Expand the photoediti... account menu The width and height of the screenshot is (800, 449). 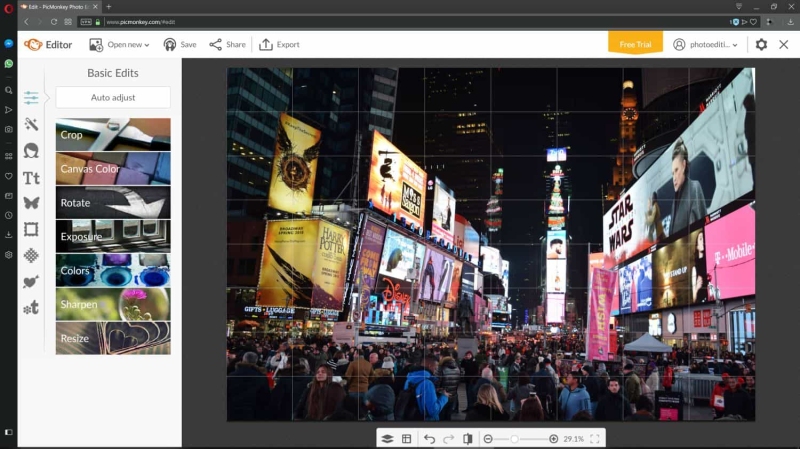pos(706,44)
